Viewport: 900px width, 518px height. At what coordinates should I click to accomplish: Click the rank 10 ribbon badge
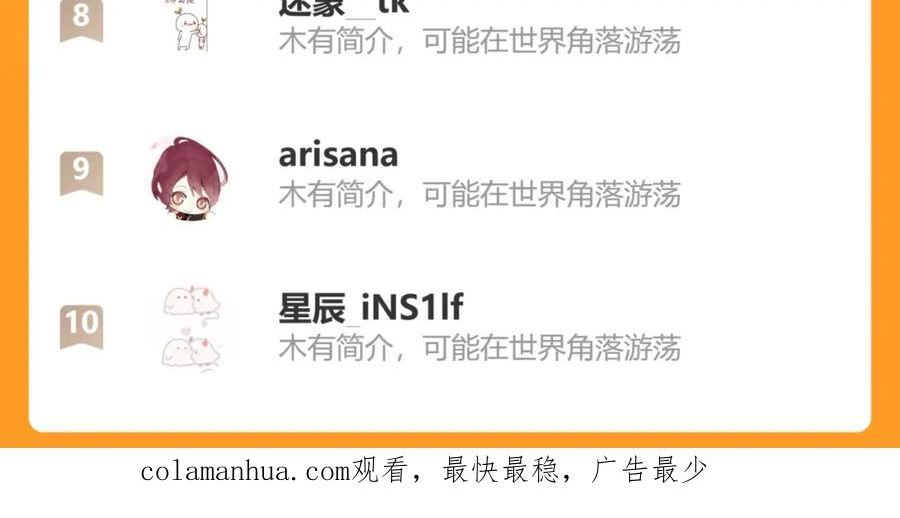[82, 327]
